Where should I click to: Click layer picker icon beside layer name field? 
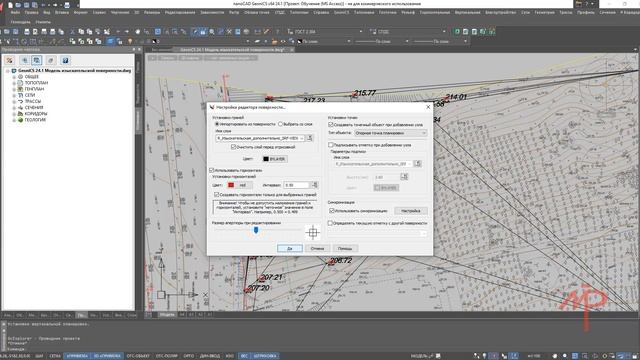[x=310, y=138]
